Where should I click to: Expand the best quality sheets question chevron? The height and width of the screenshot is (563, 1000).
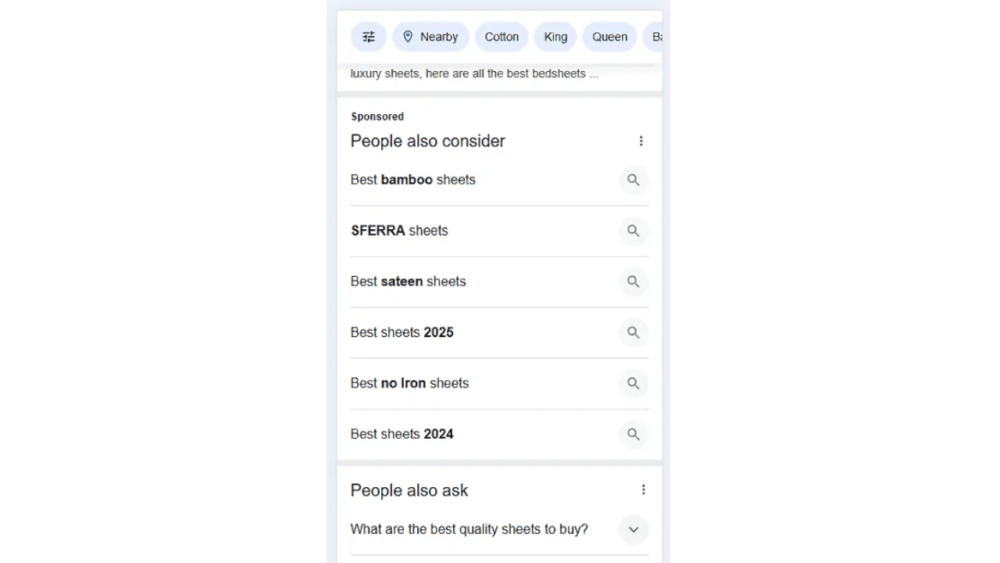633,529
